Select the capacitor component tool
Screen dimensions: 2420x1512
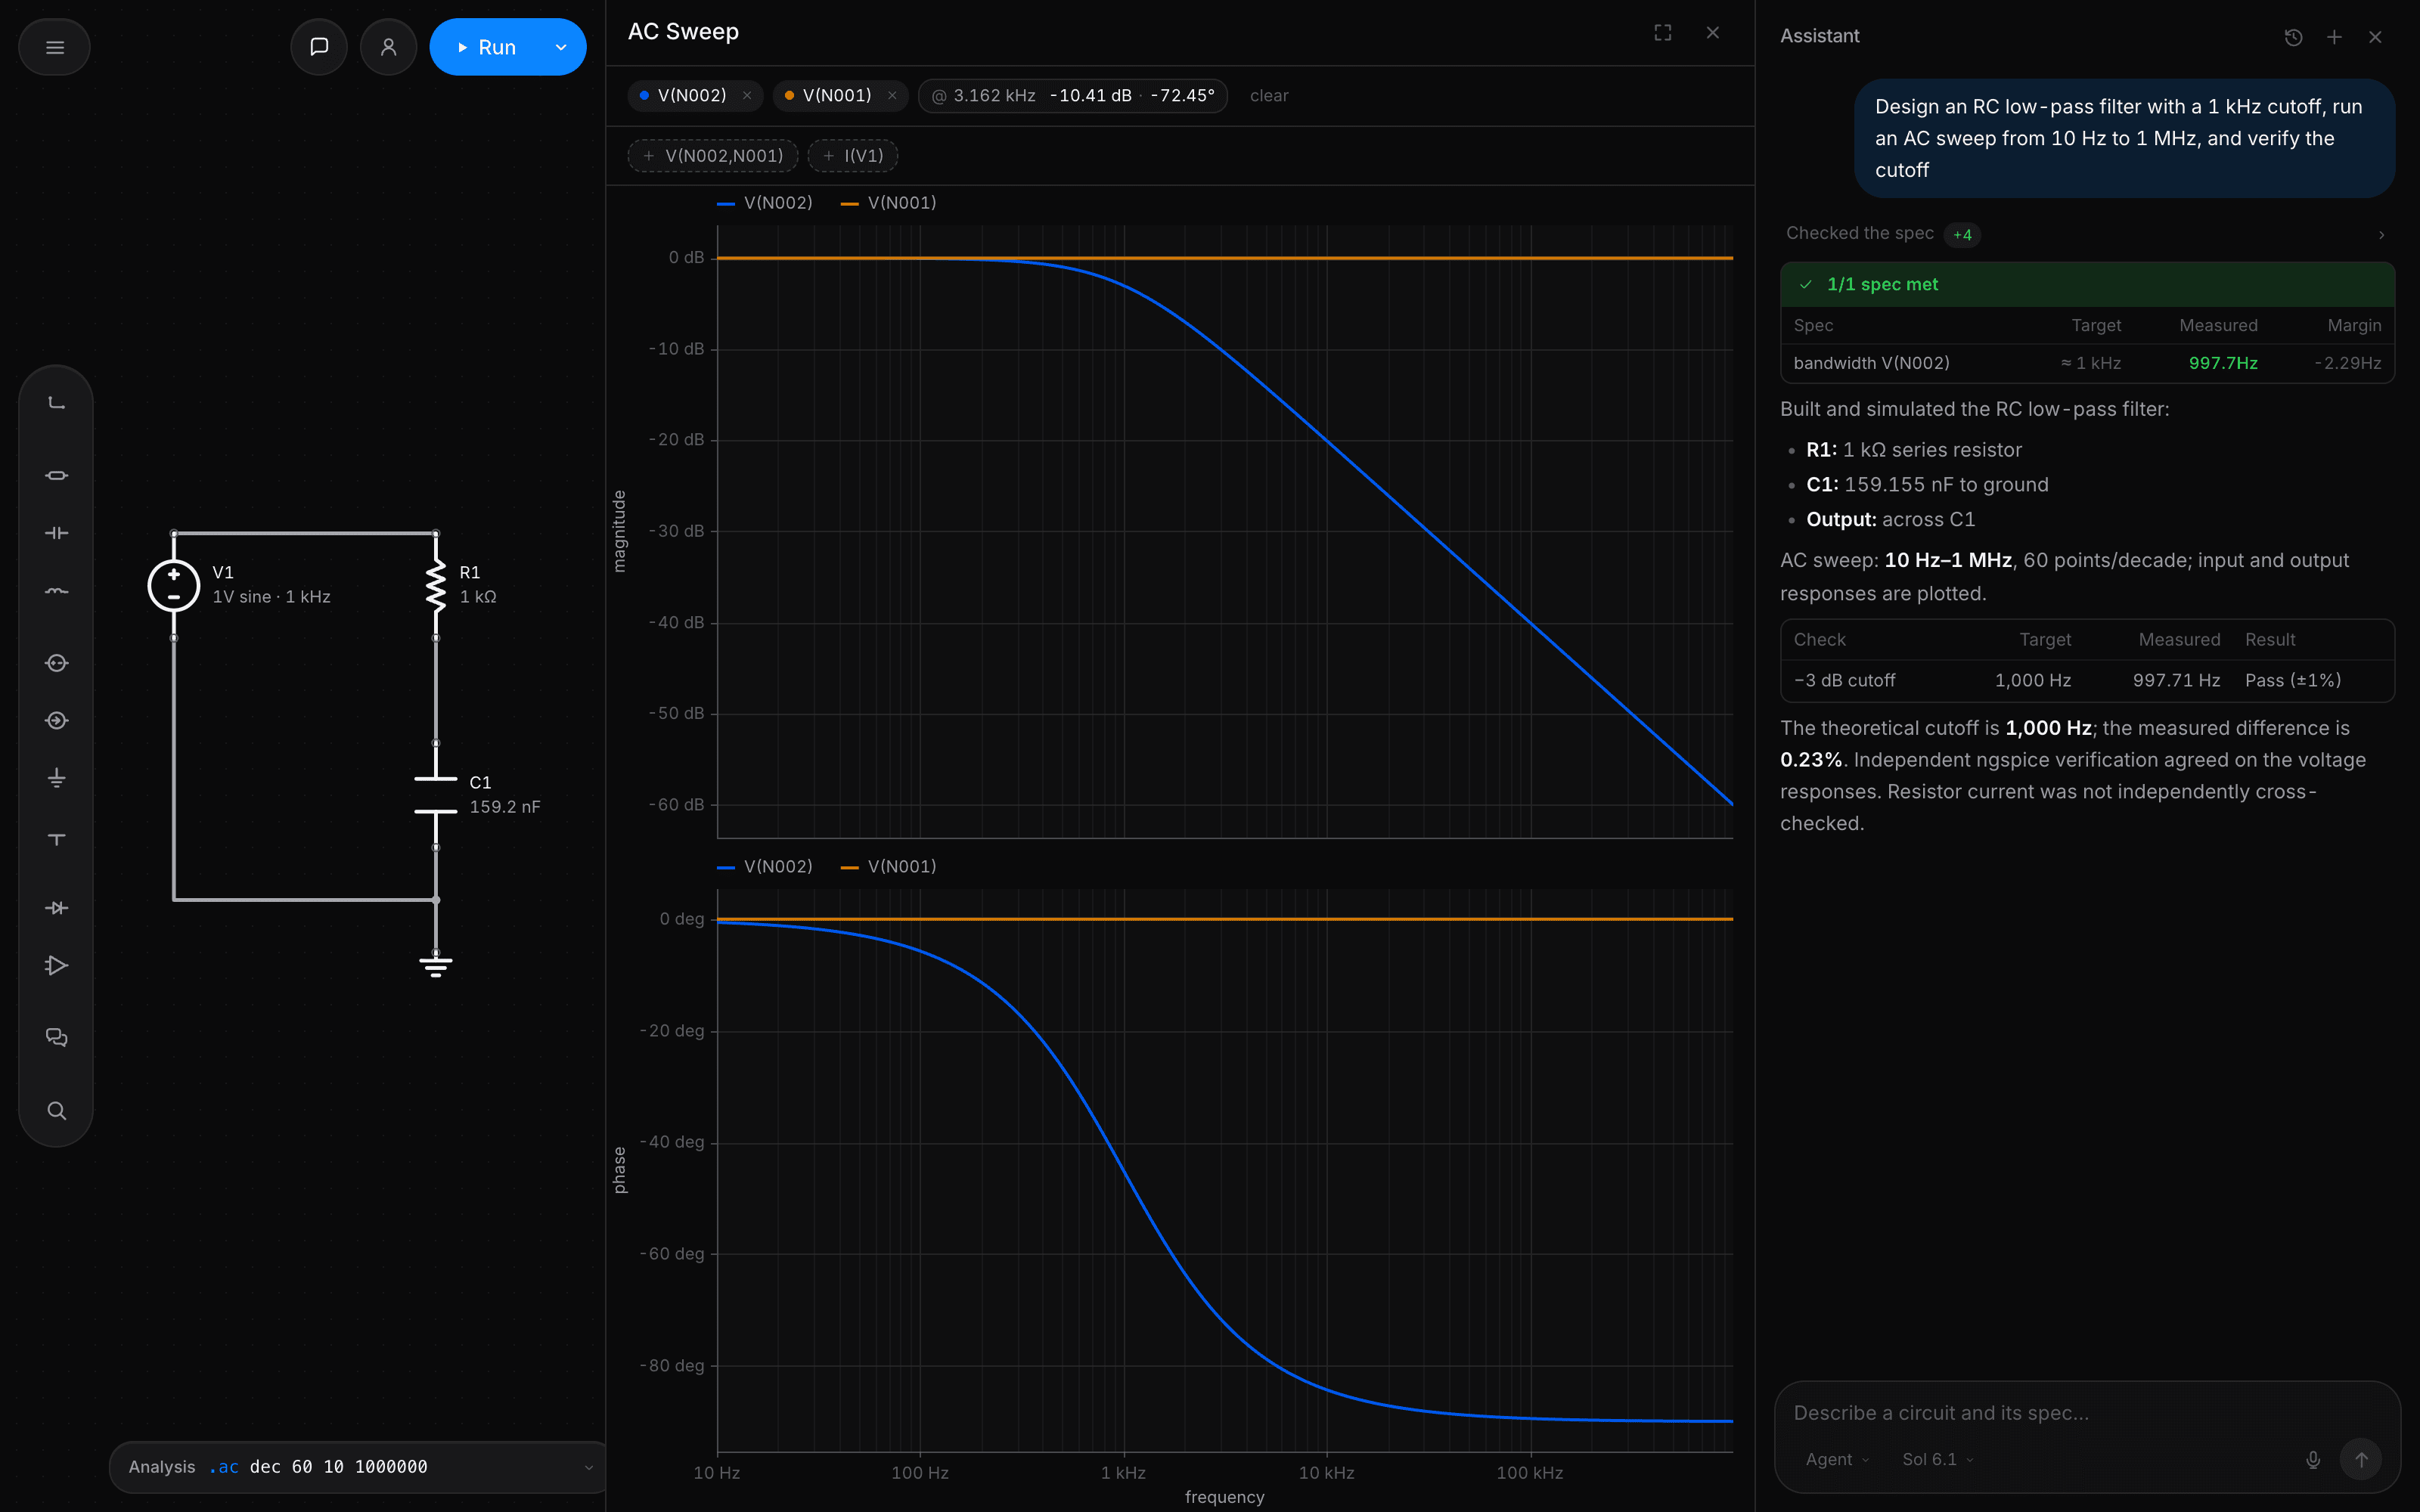[57, 533]
